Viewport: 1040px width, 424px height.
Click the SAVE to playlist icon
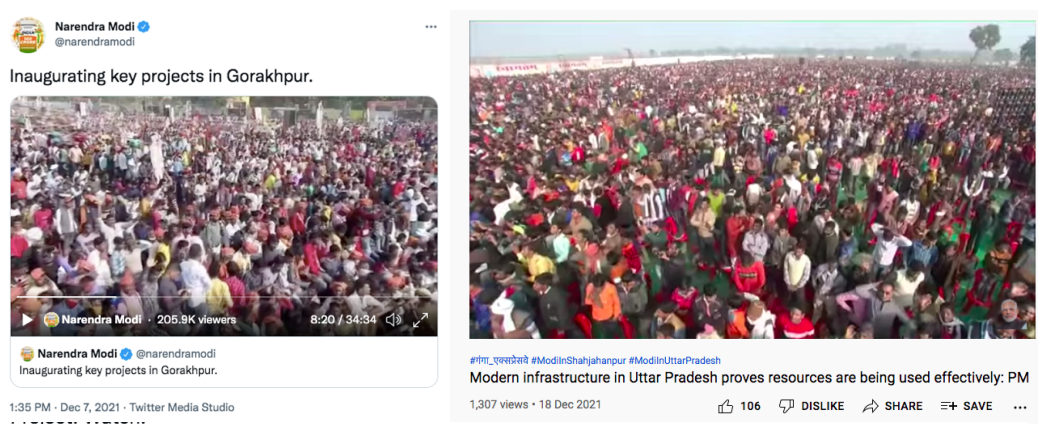tap(948, 406)
